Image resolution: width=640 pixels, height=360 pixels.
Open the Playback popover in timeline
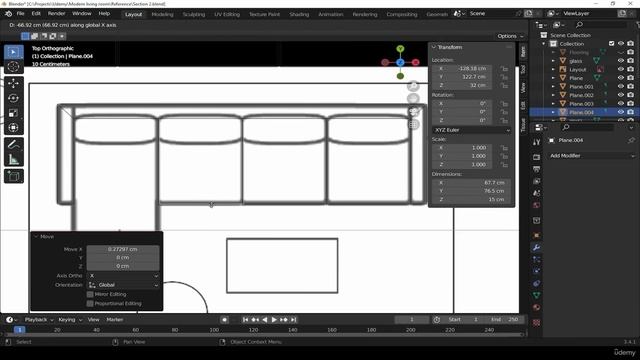[39, 320]
